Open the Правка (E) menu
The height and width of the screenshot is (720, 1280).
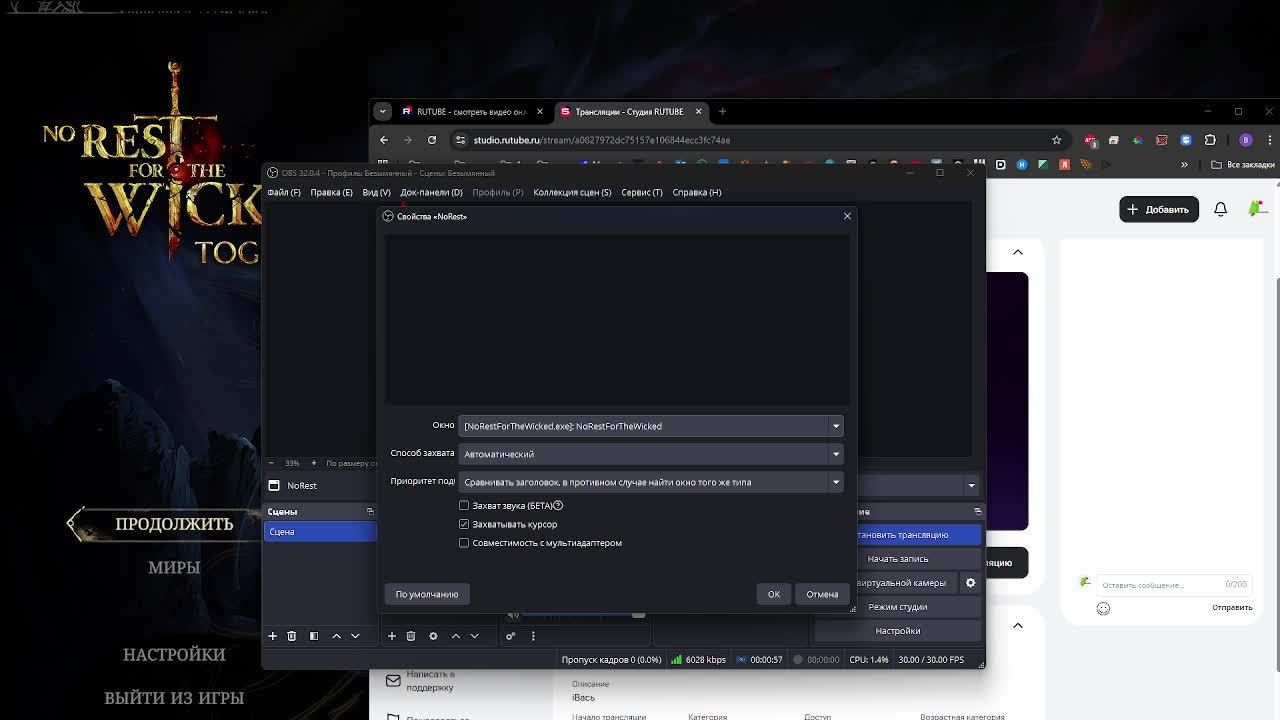point(331,192)
